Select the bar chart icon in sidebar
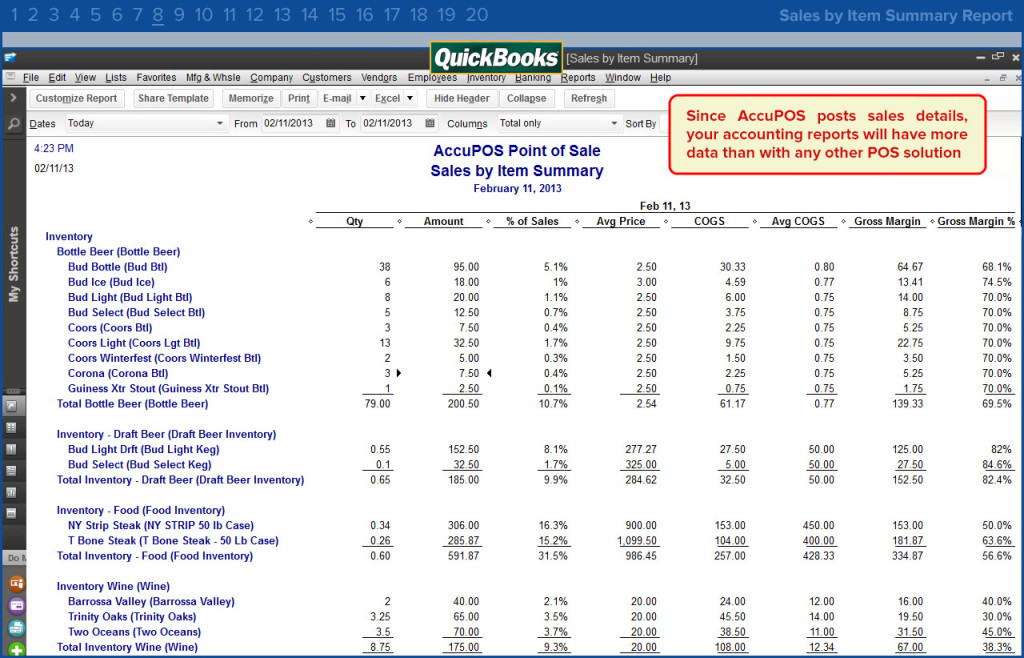The image size is (1024, 658). coord(12,492)
